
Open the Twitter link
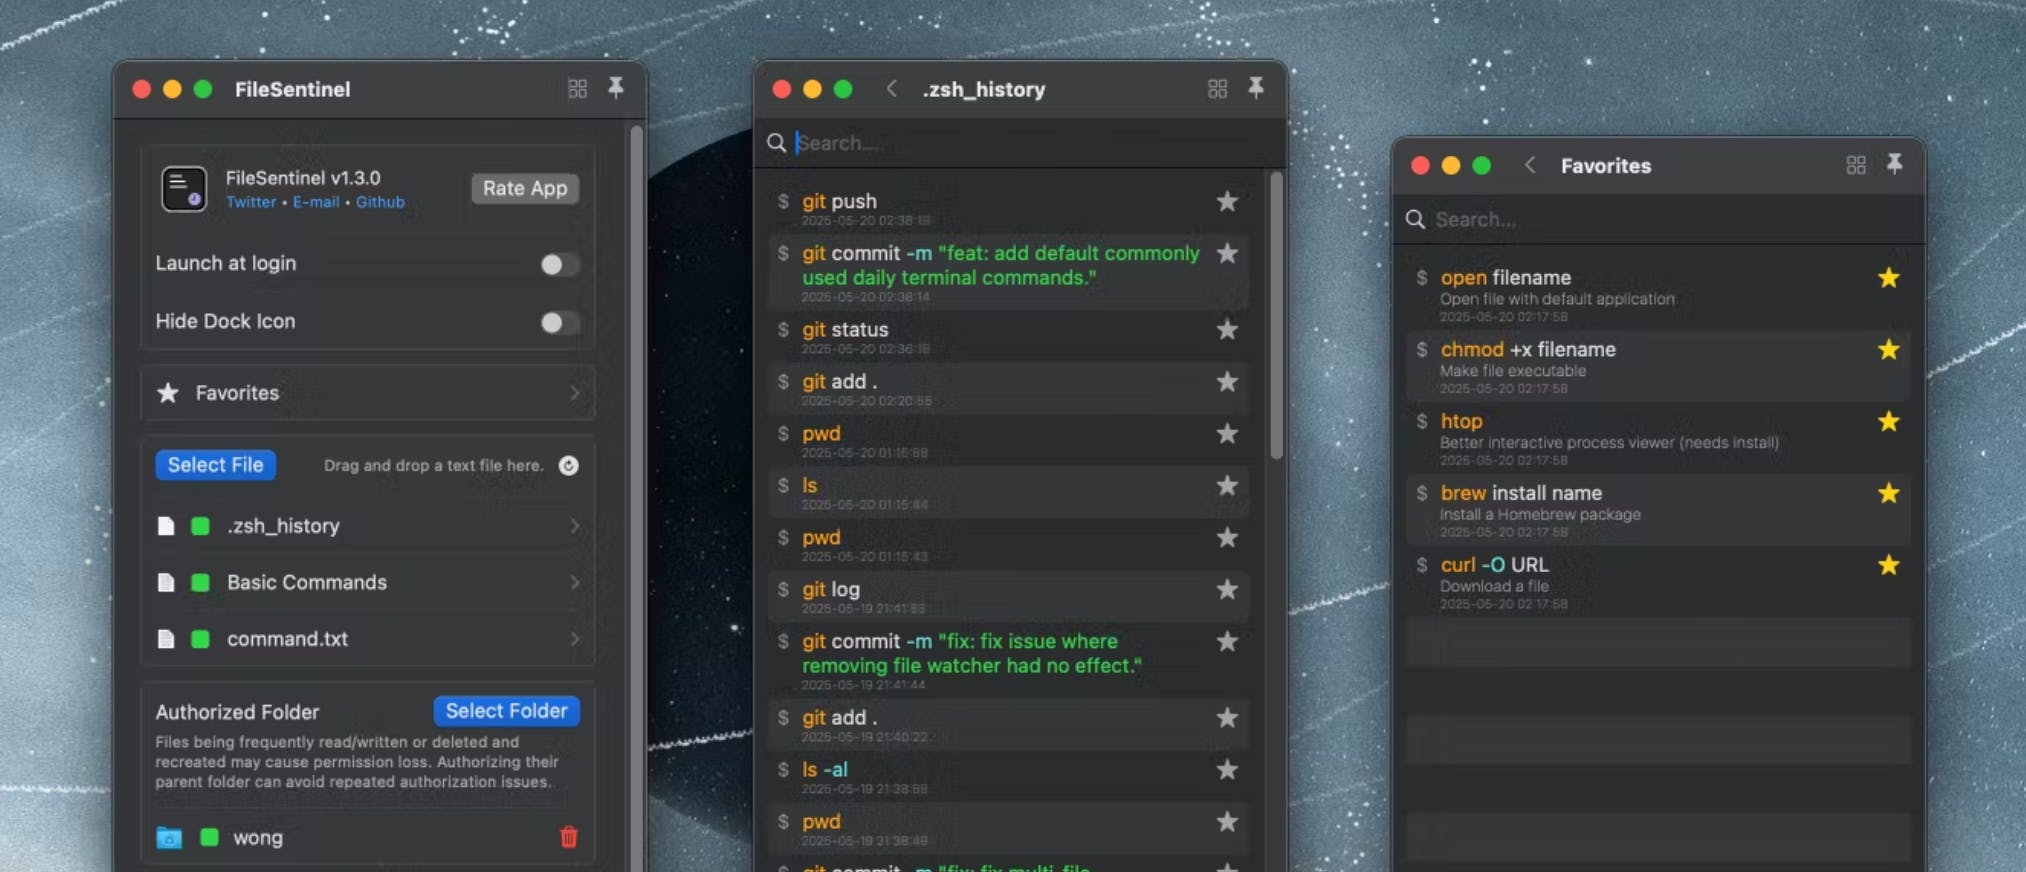pos(251,202)
